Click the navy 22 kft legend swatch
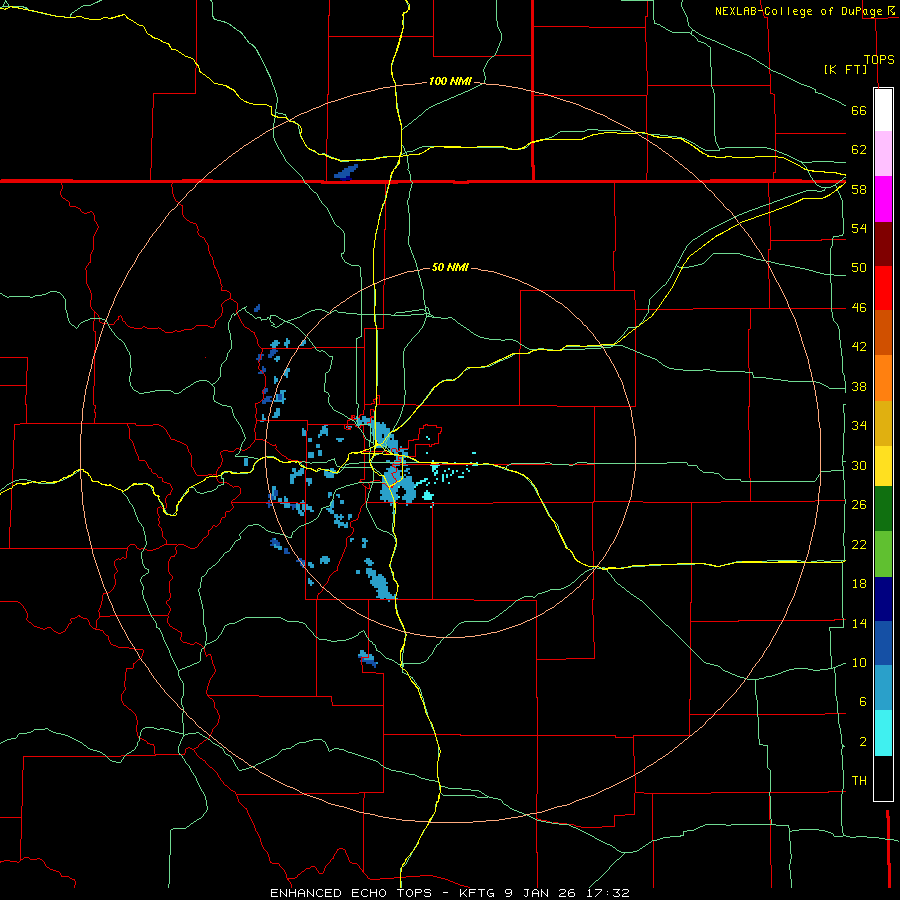This screenshot has height=900, width=900. (x=883, y=599)
